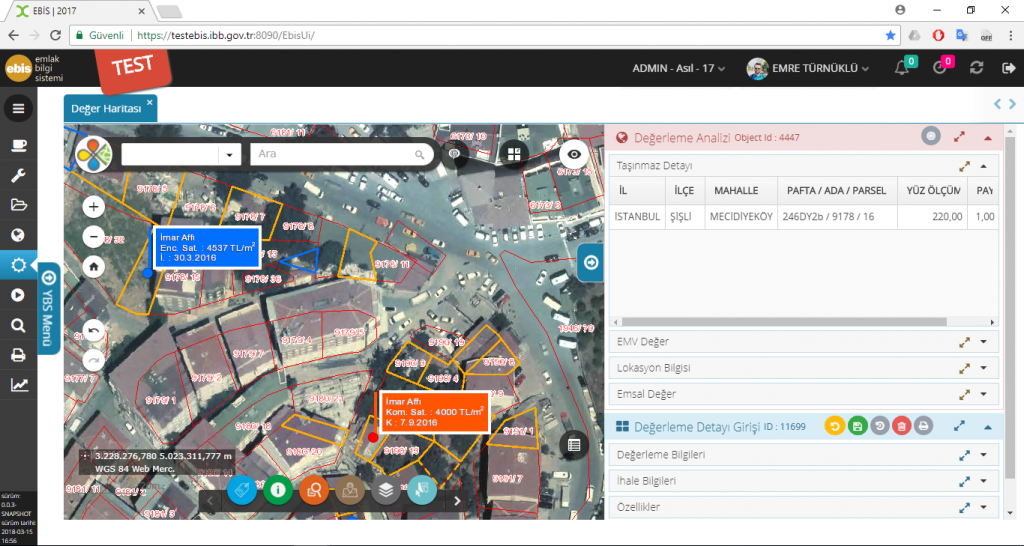Screen dimensions: 1024x546
Task: Open the folder icon in the sidebar
Action: pos(18,205)
